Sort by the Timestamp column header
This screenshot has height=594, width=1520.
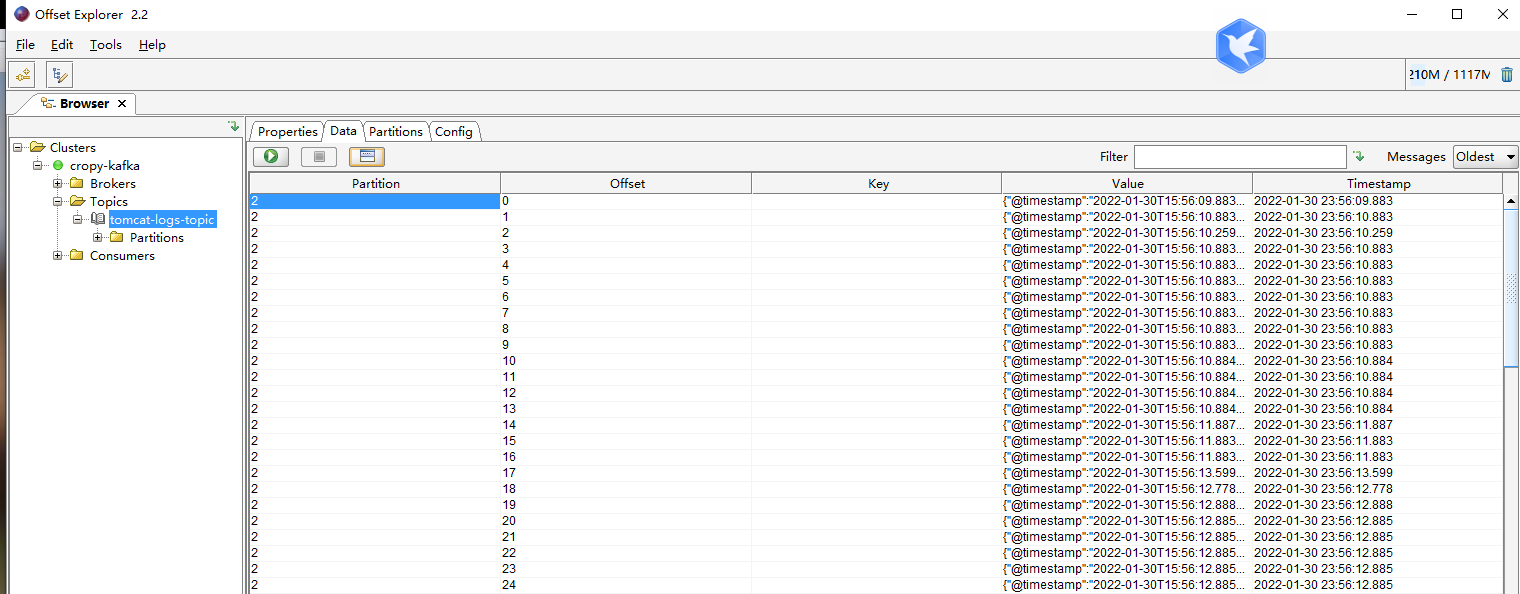pos(1378,184)
